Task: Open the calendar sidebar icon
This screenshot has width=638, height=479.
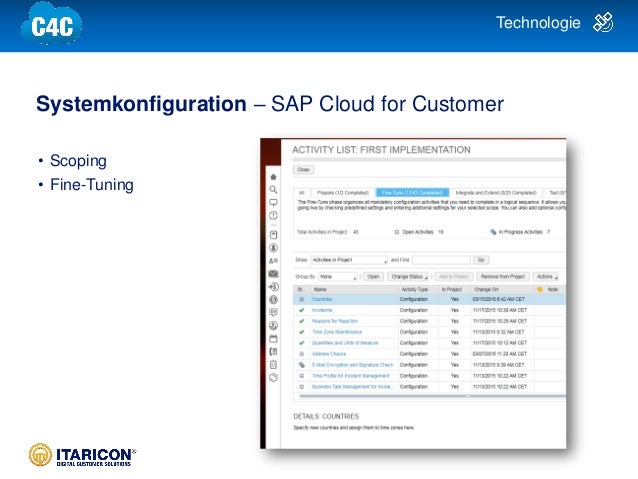Action: pos(273,339)
